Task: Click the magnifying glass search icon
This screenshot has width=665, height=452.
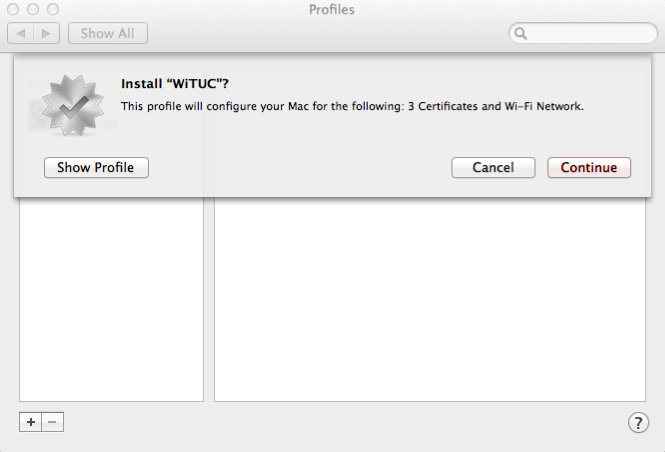Action: pos(520,34)
